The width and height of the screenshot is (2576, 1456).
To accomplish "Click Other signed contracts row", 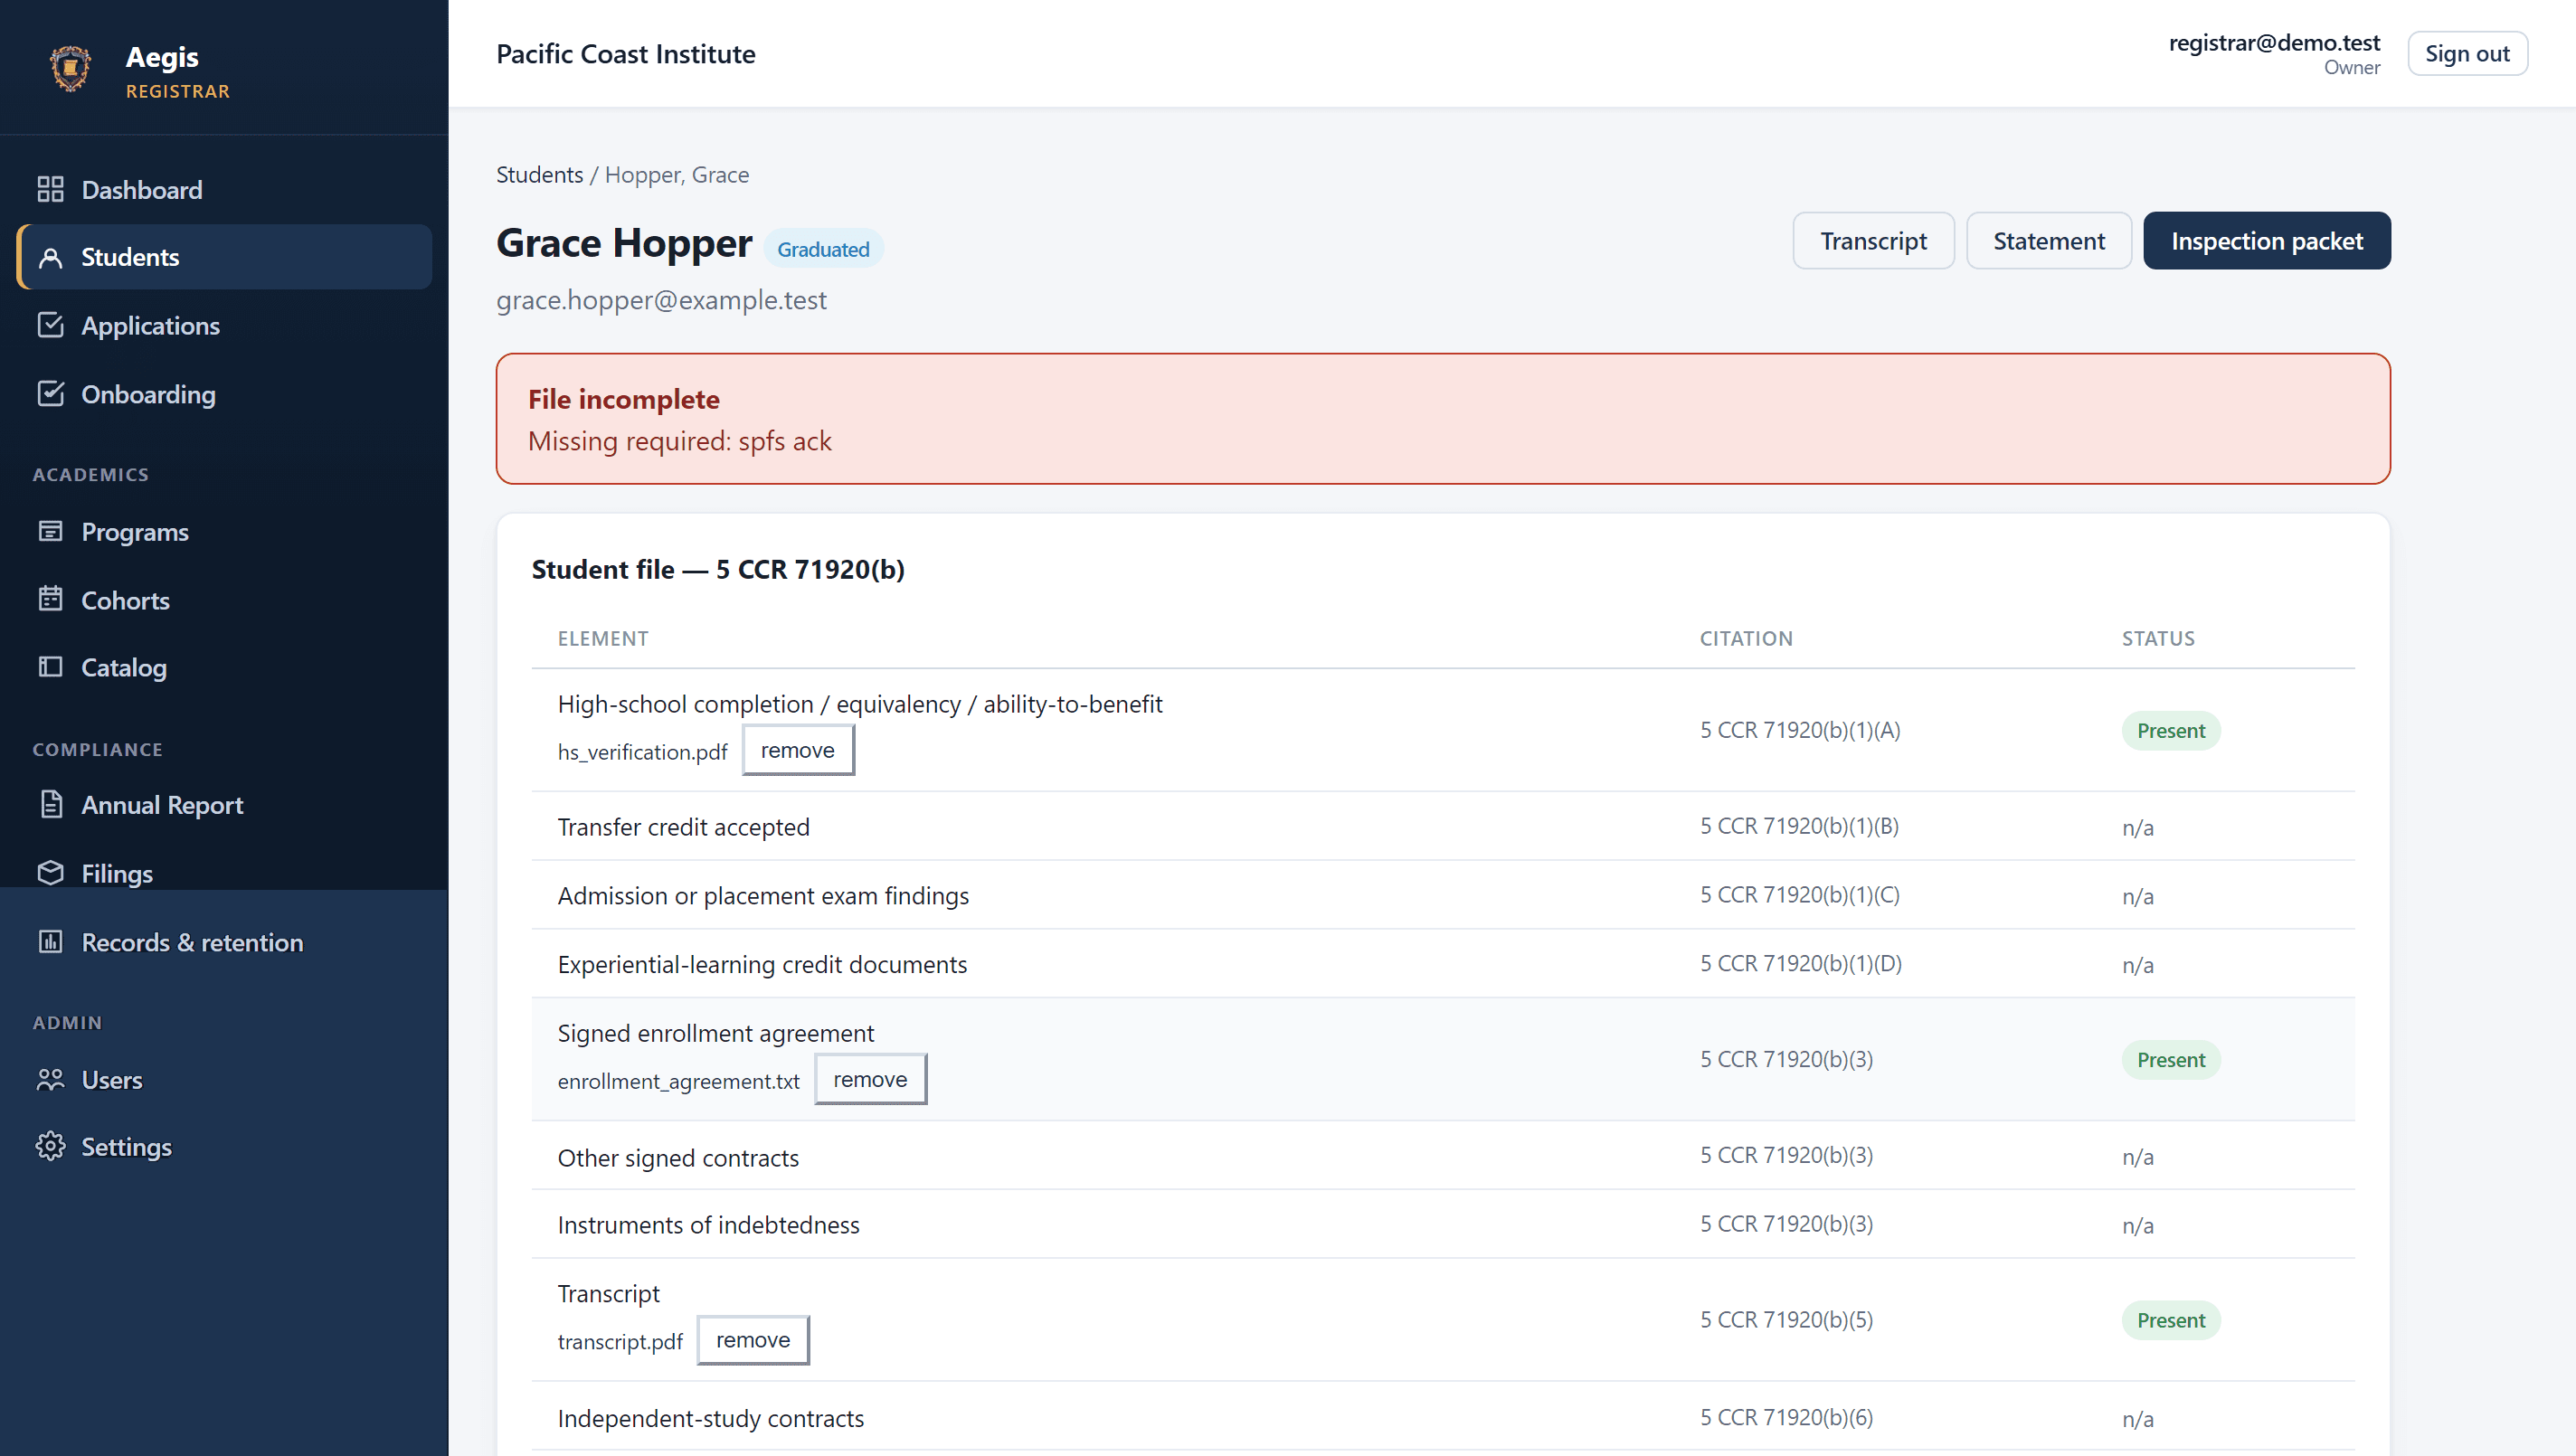I will point(1443,1156).
